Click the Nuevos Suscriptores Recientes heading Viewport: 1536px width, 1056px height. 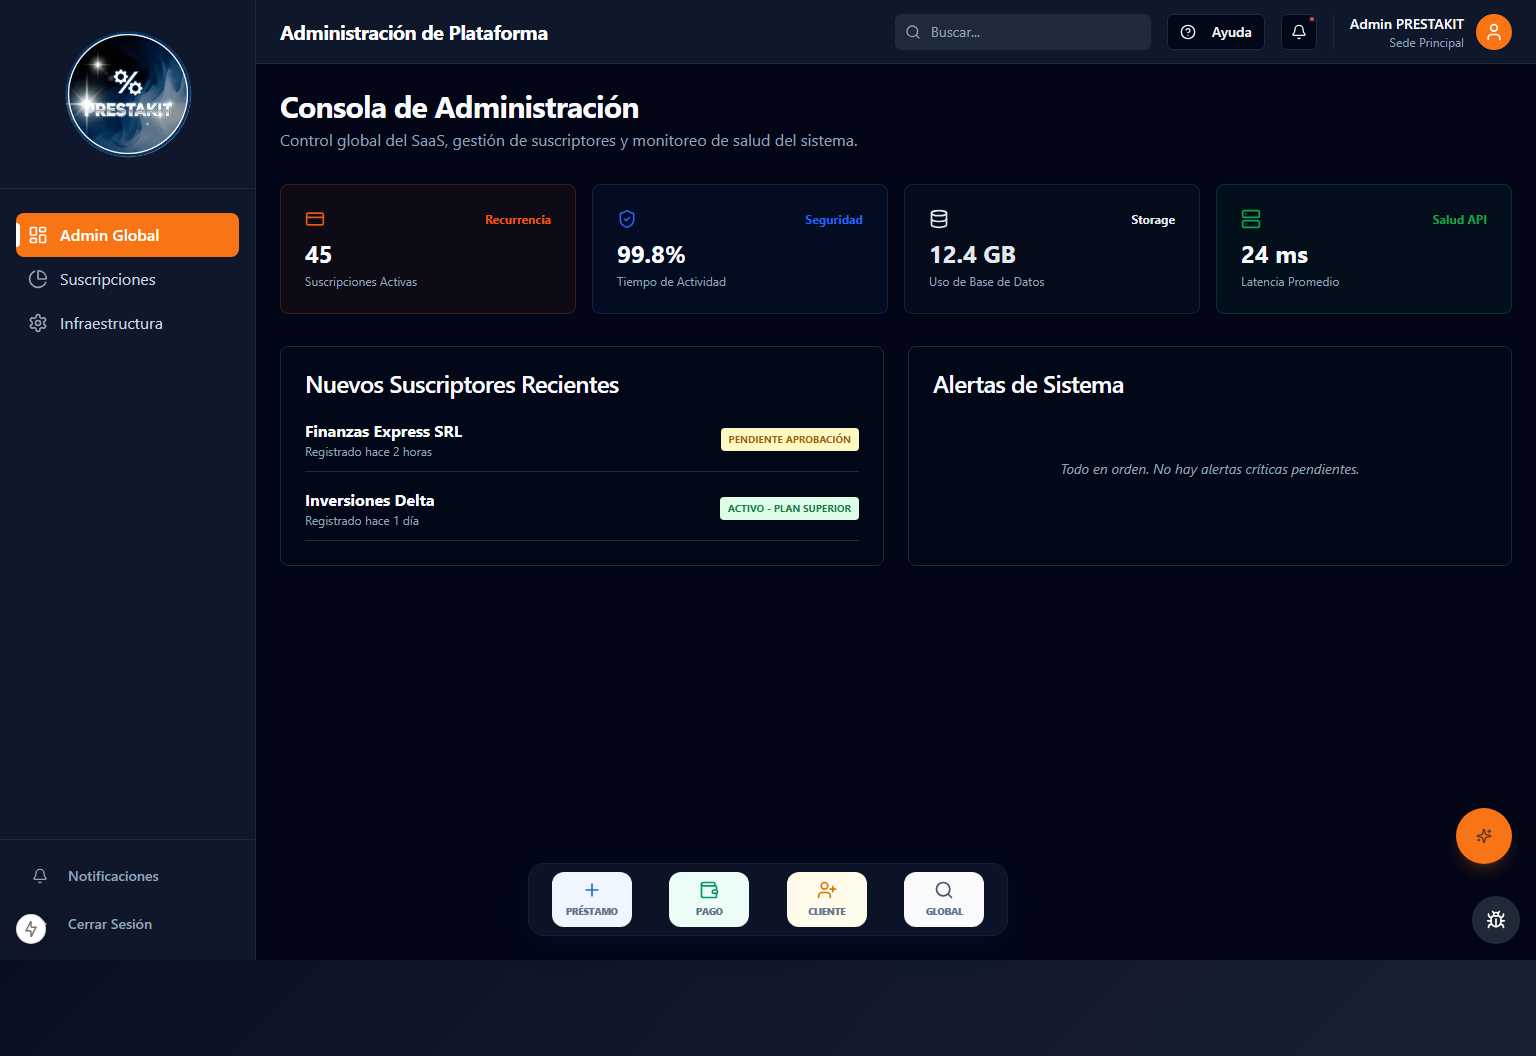tap(462, 385)
